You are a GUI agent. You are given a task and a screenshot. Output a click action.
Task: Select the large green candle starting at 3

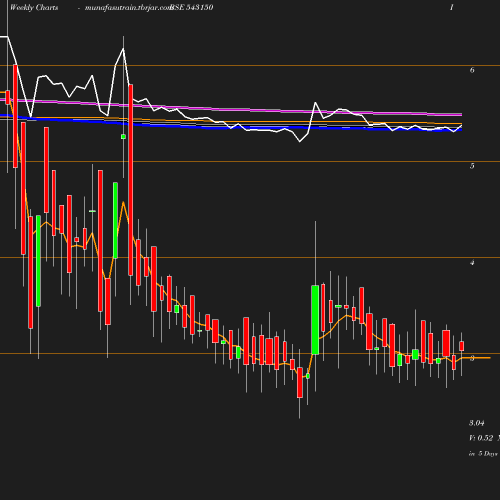[315, 320]
